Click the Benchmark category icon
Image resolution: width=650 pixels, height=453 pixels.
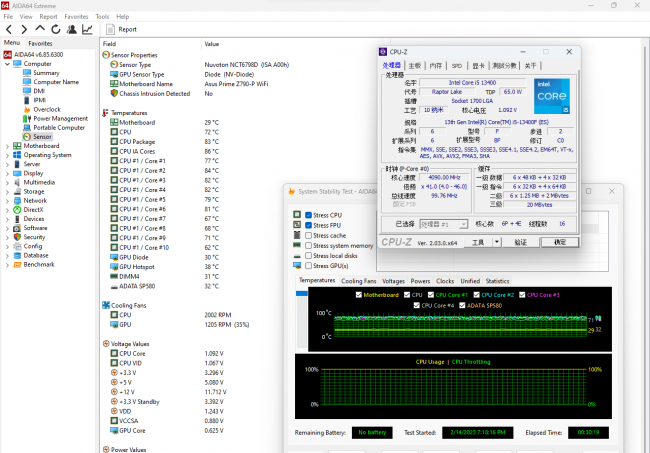click(x=17, y=264)
